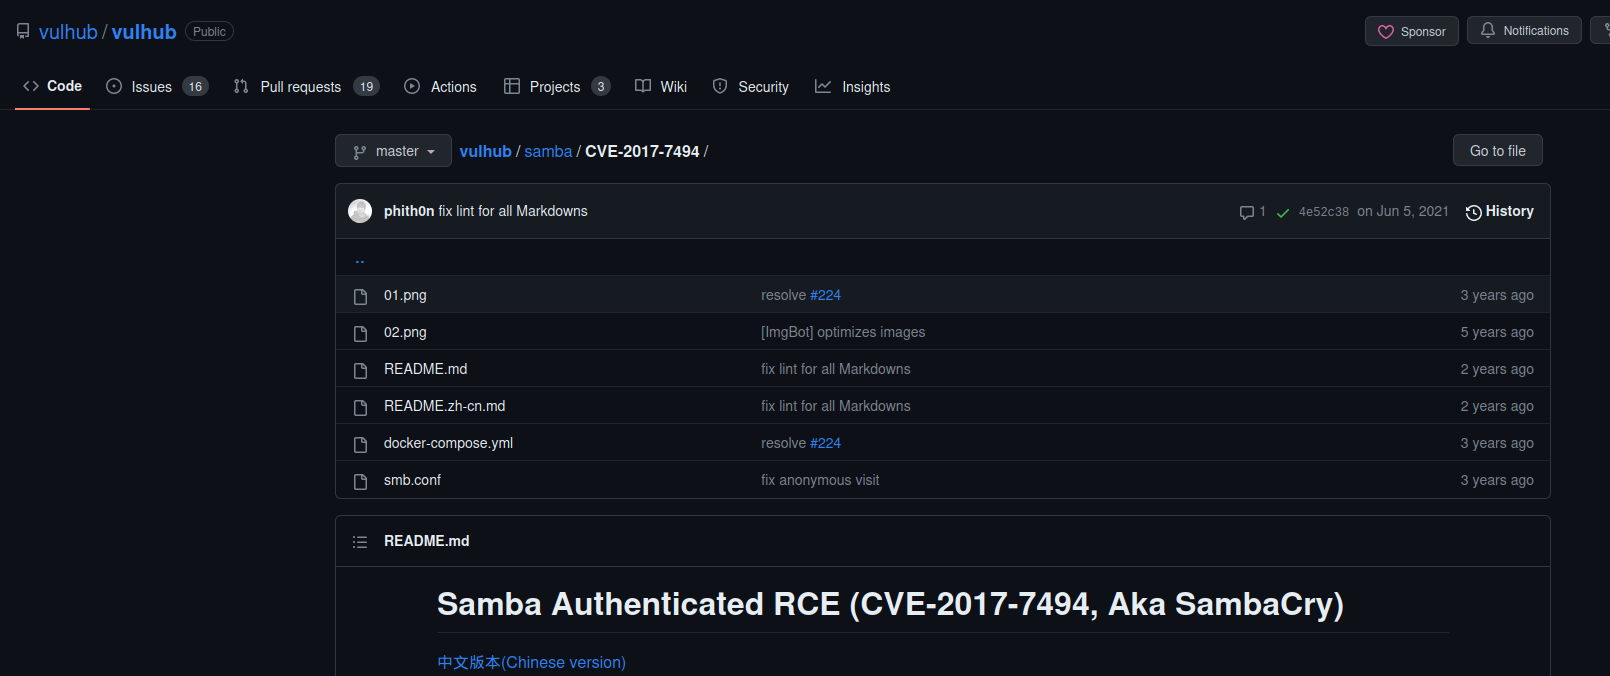The width and height of the screenshot is (1610, 676).
Task: Click the README.md header title
Action: pos(426,541)
